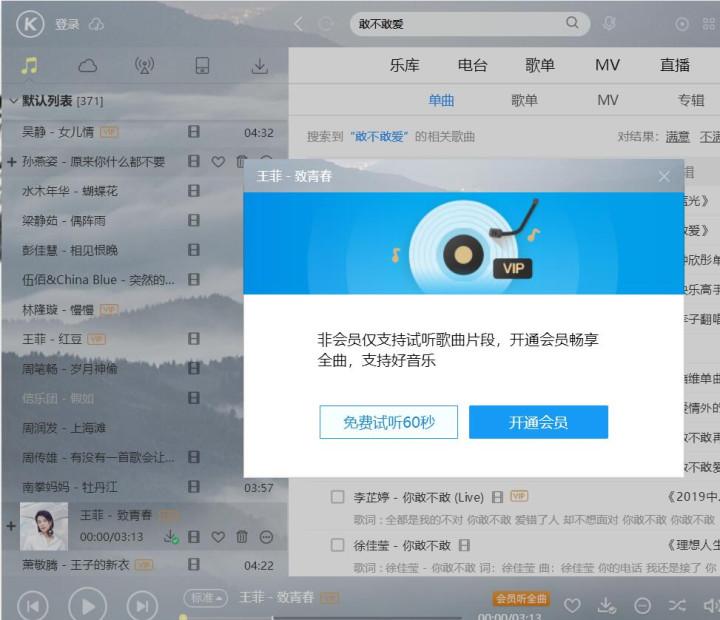Go back with the left arrow icon

298,24
